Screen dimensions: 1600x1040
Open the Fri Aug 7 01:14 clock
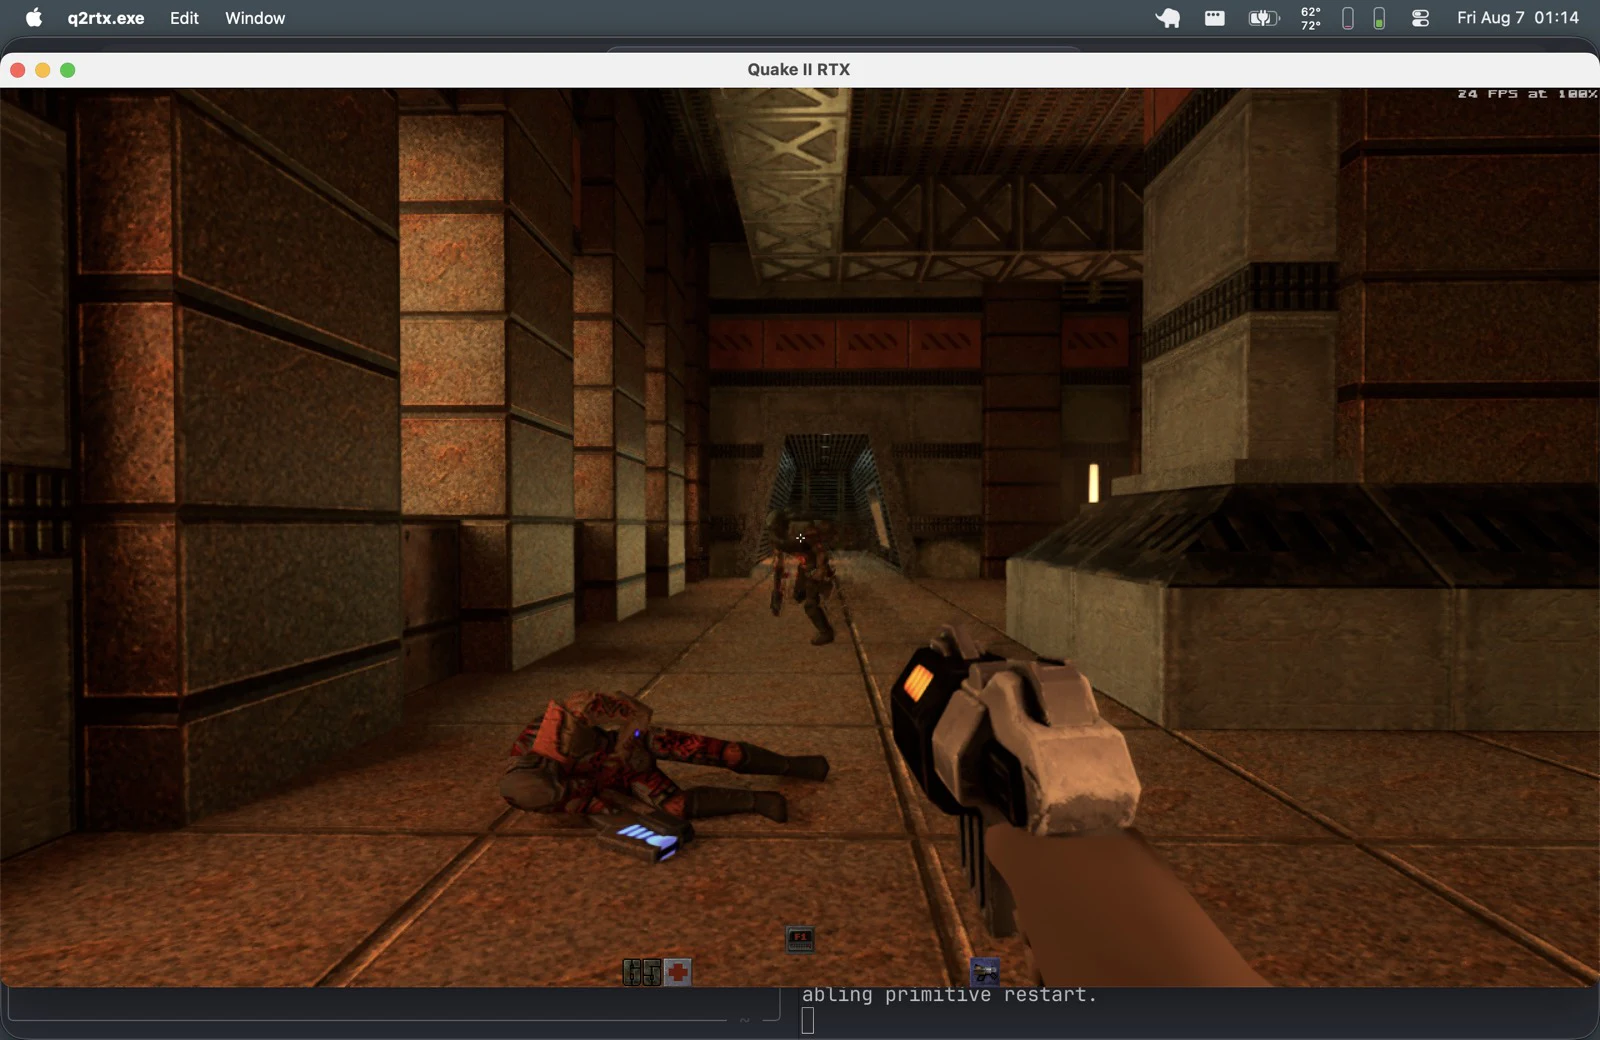pyautogui.click(x=1518, y=18)
